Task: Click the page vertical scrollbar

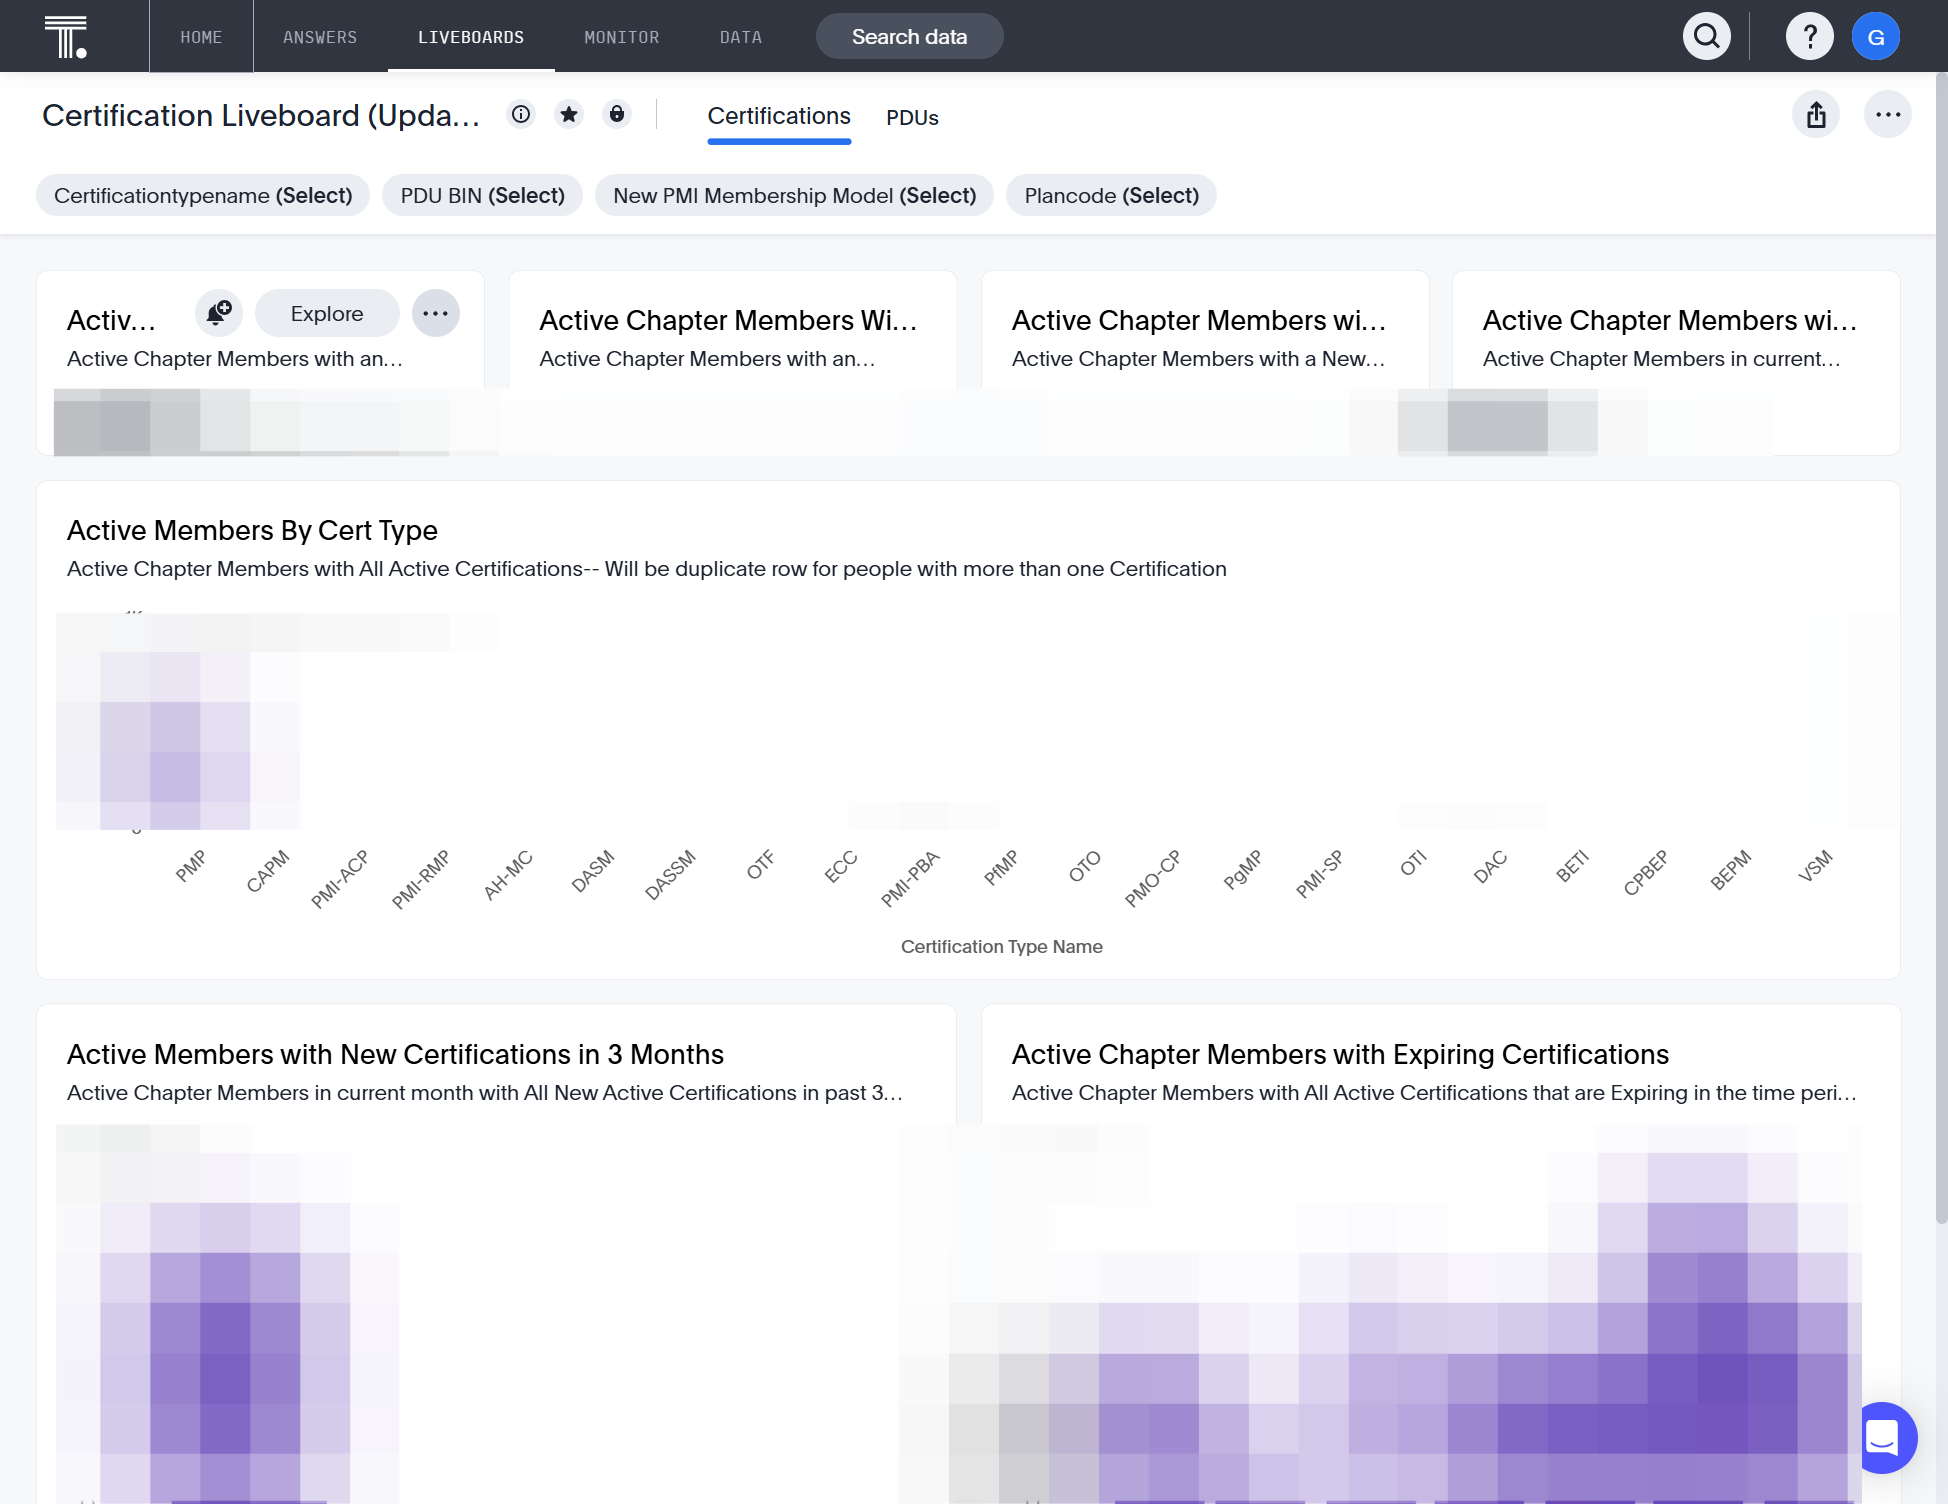Action: [1941, 647]
